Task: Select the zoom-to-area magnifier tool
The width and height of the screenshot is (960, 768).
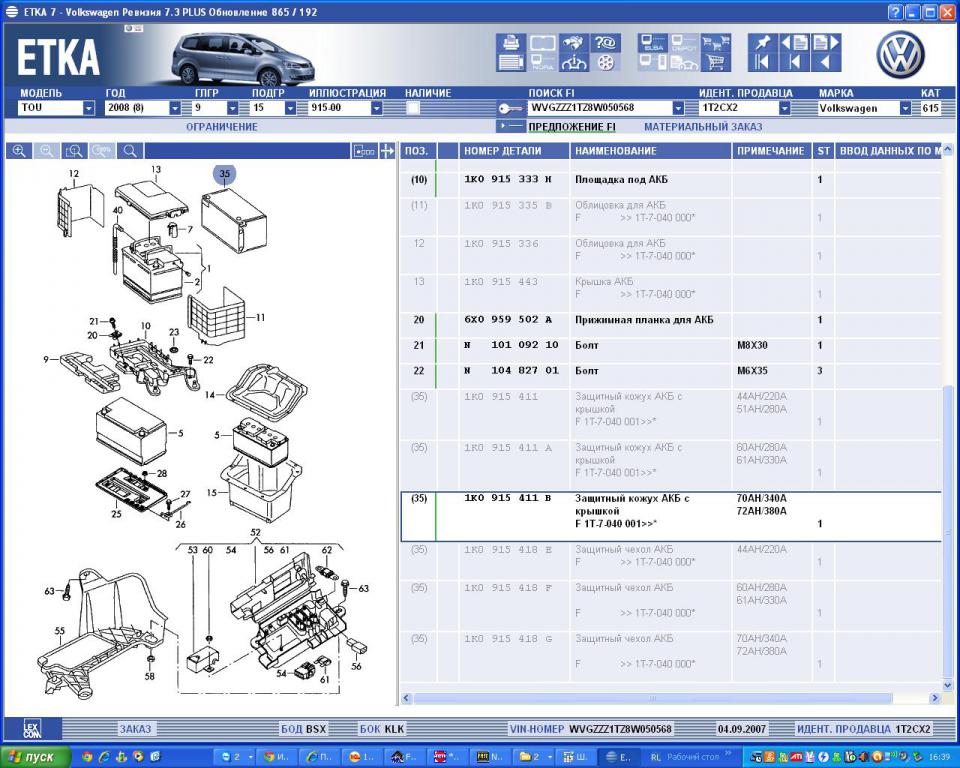Action: tap(74, 151)
